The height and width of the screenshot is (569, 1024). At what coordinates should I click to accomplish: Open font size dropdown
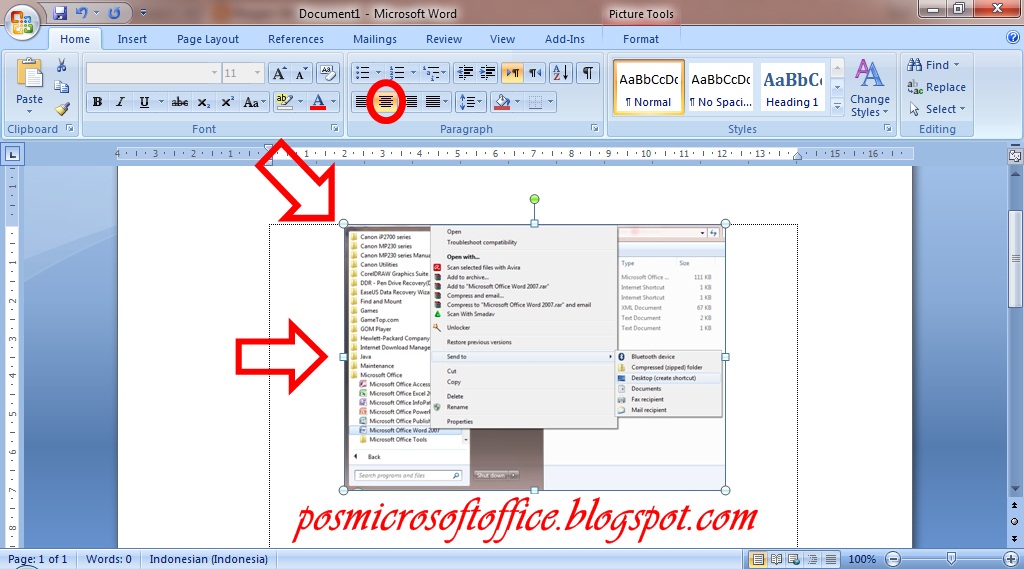tap(257, 73)
